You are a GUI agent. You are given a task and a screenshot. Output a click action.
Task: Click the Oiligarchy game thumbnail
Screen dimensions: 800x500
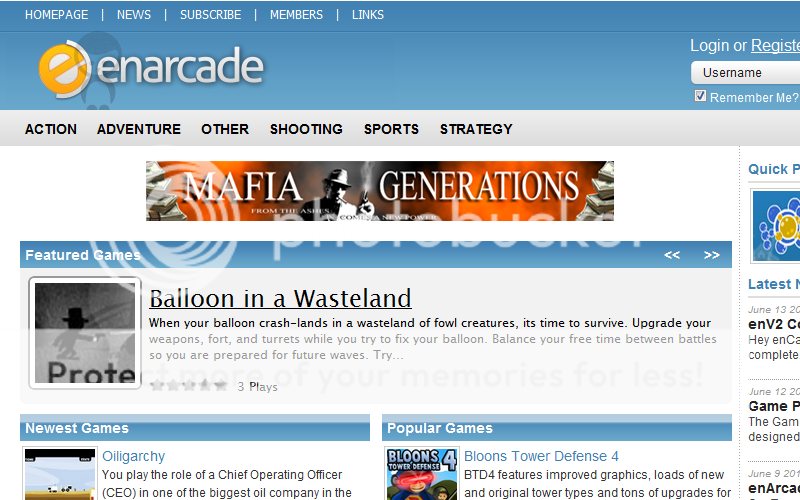pos(60,474)
